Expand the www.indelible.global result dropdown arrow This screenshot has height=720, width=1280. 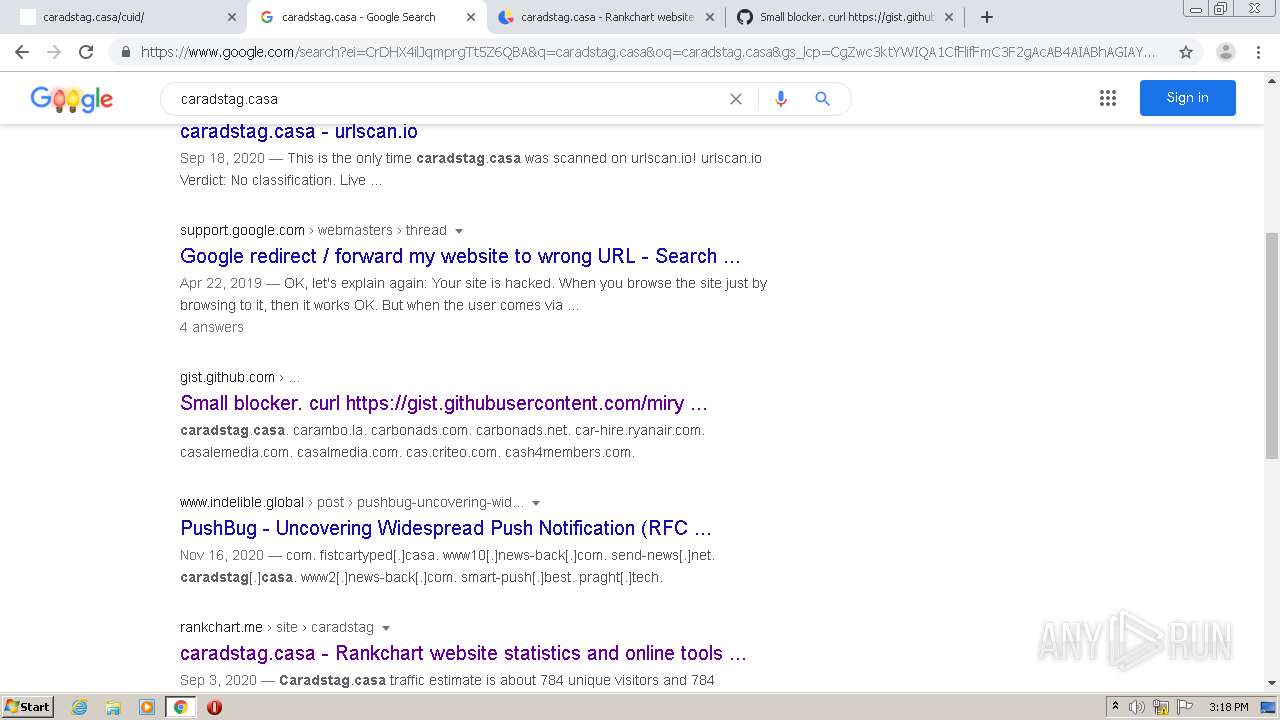536,503
